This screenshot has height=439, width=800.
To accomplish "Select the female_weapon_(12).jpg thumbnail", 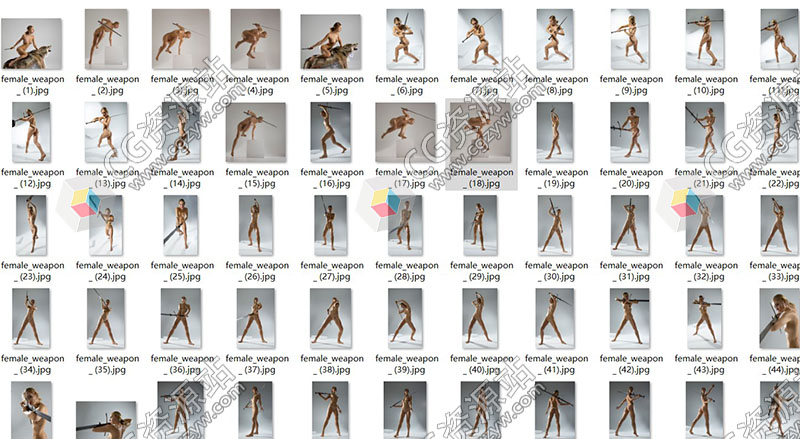I will click(32, 132).
